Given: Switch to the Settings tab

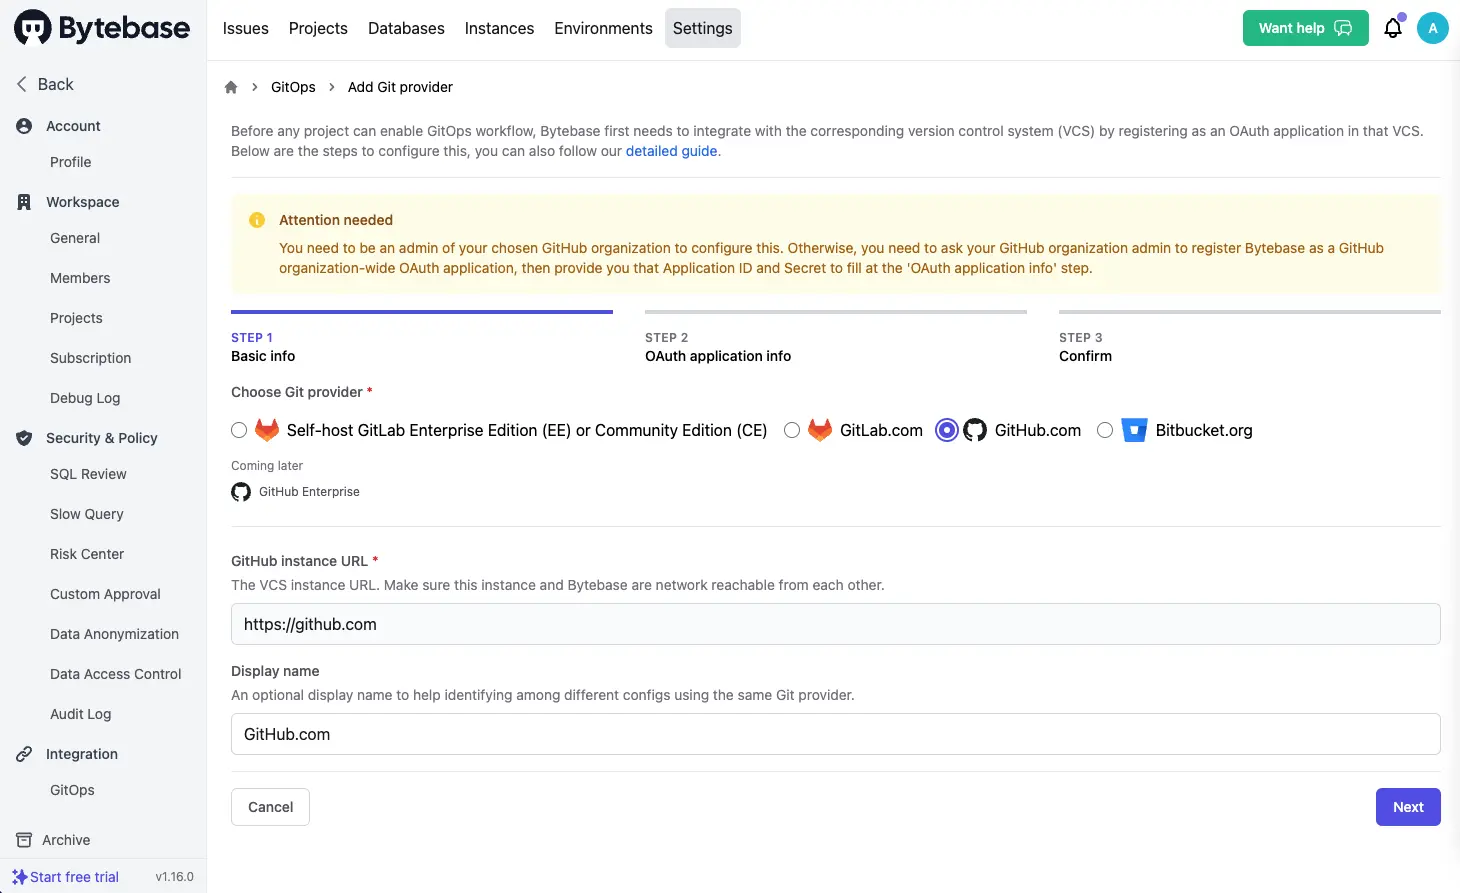Looking at the screenshot, I should coord(702,28).
